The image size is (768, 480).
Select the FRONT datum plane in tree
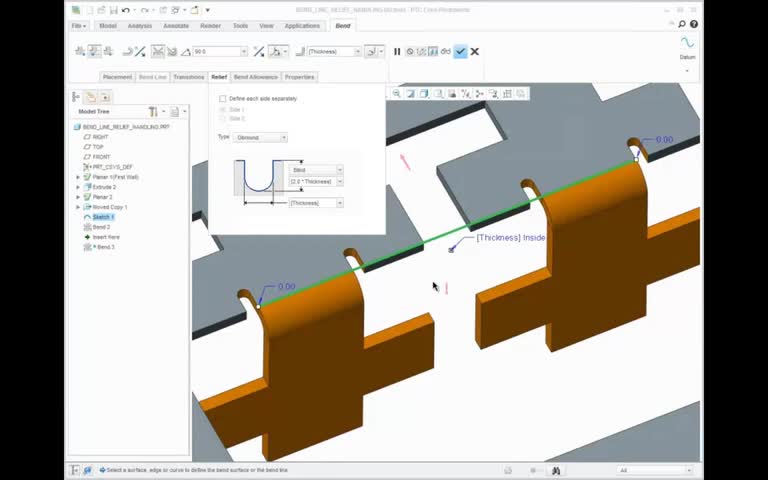click(x=101, y=157)
